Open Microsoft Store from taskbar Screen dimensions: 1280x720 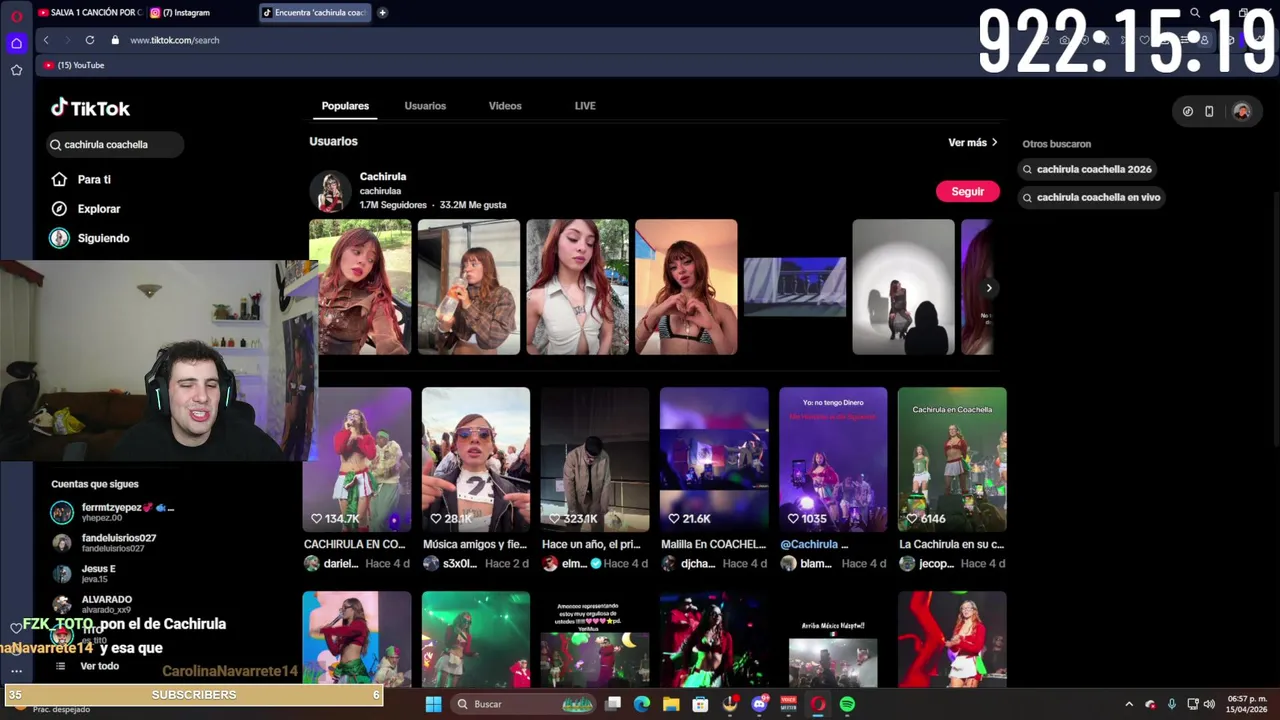pyautogui.click(x=700, y=704)
